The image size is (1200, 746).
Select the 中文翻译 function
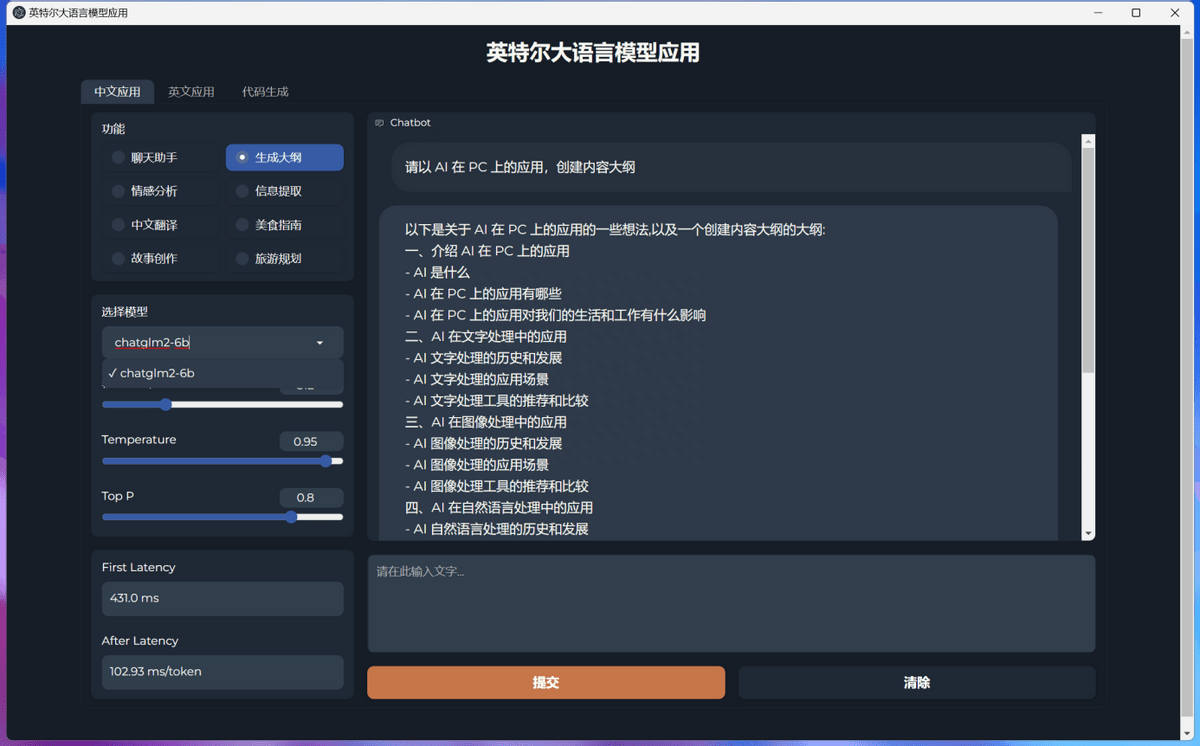[160, 224]
